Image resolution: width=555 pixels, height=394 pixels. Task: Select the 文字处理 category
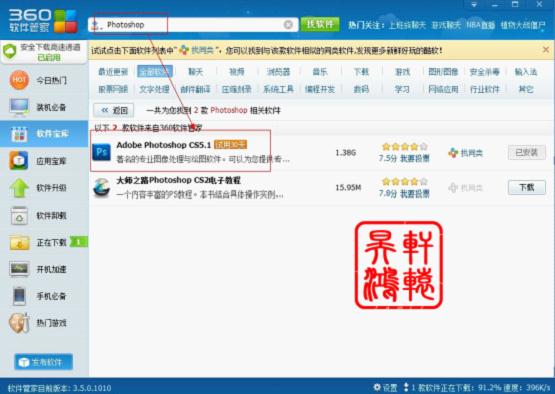154,89
